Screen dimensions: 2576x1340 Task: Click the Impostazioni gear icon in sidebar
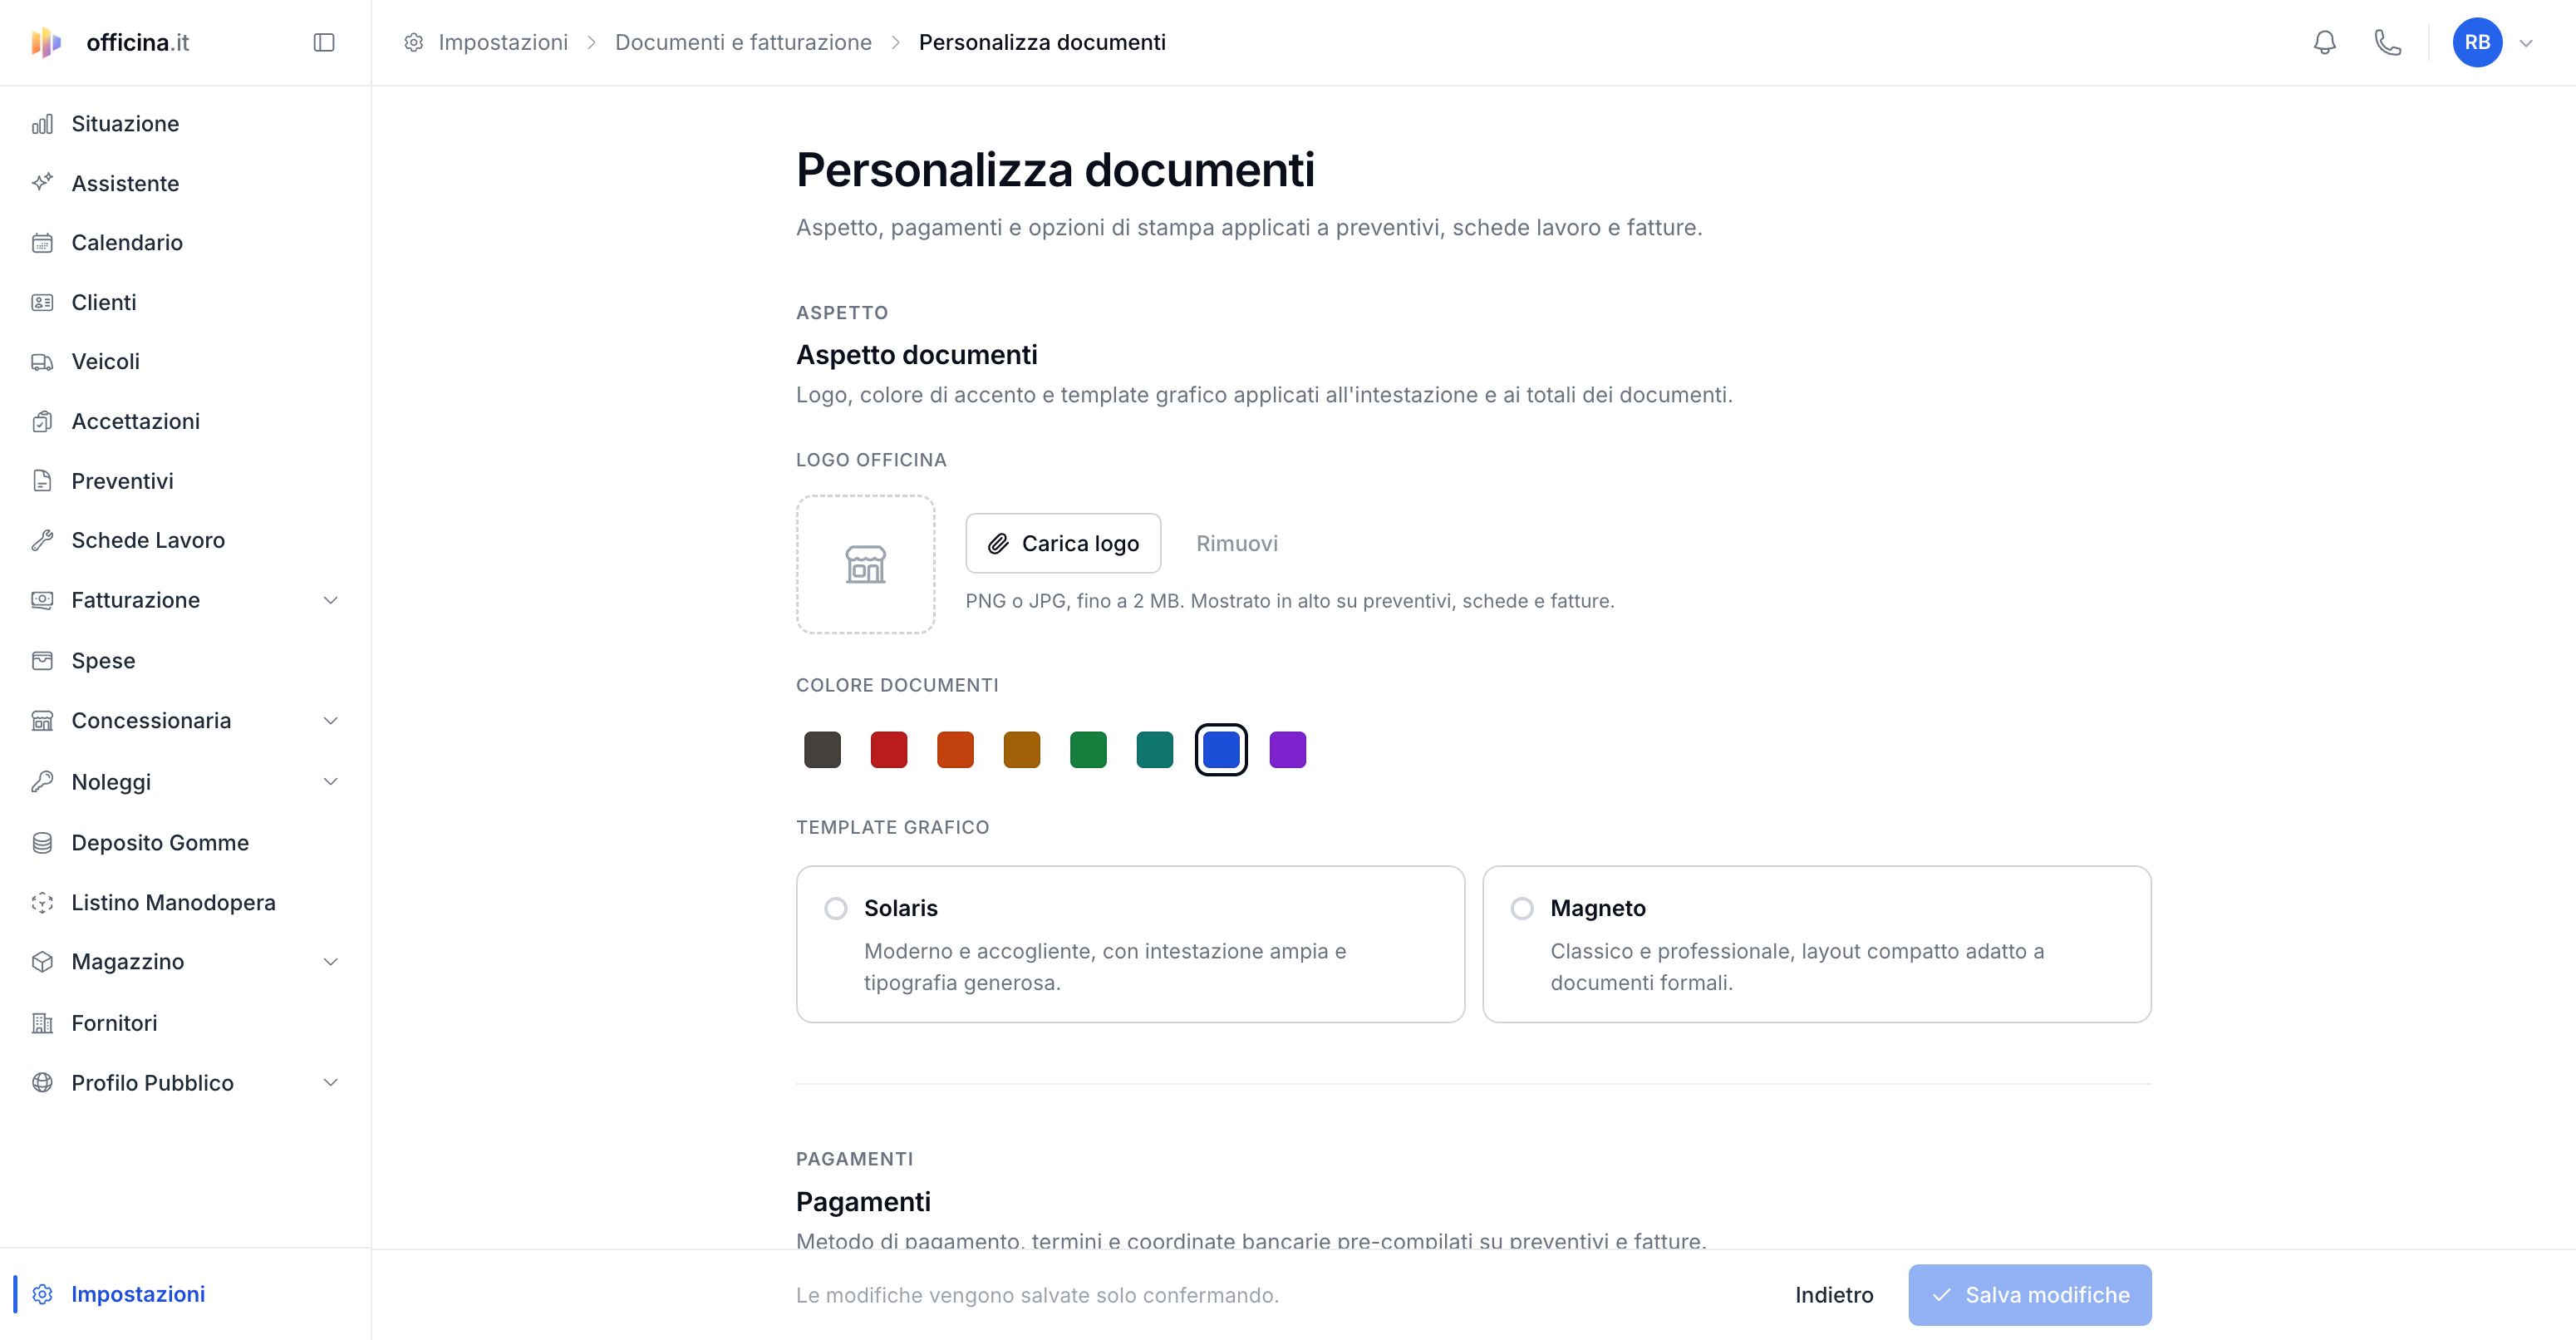[42, 1294]
